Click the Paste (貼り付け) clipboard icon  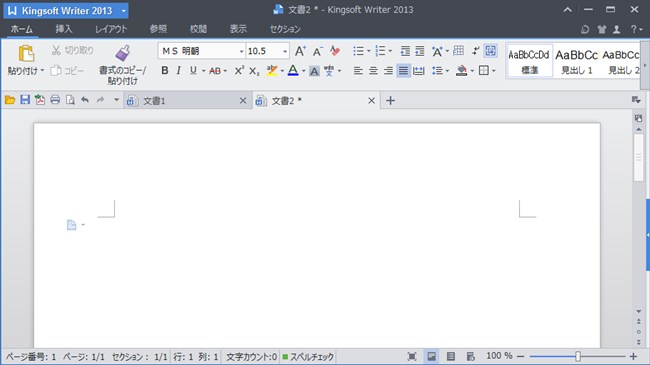click(x=26, y=54)
